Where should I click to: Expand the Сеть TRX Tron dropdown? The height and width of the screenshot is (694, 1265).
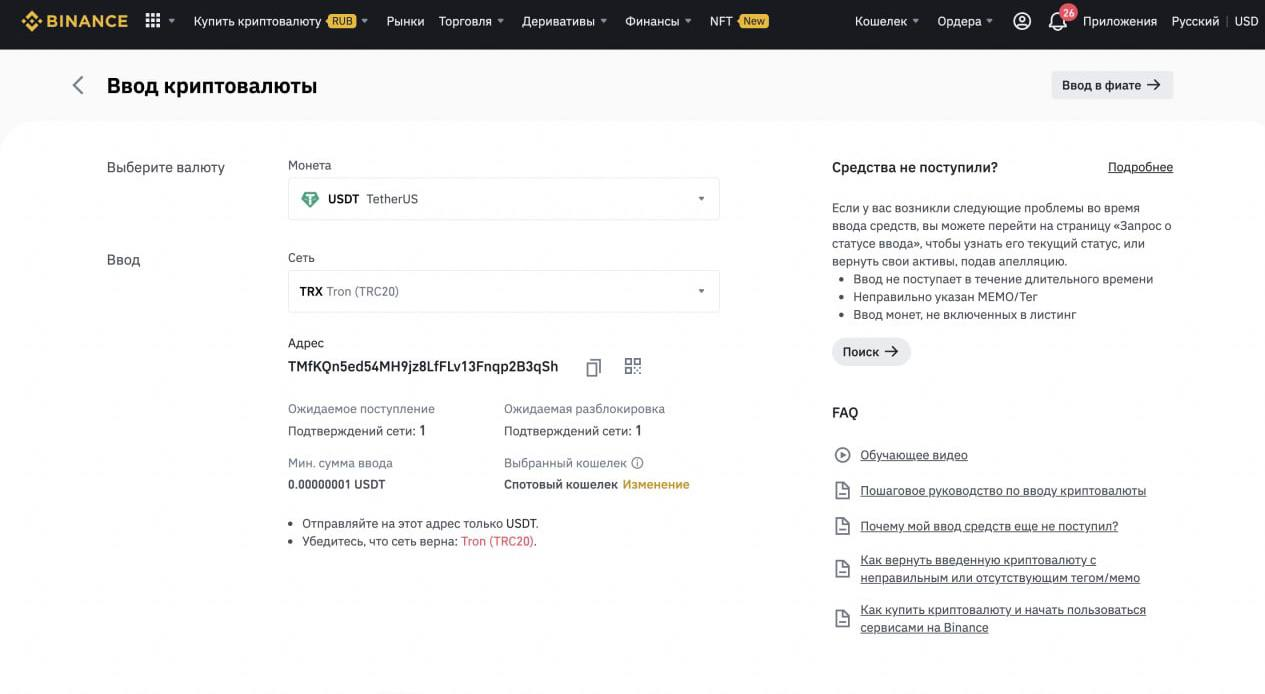503,291
